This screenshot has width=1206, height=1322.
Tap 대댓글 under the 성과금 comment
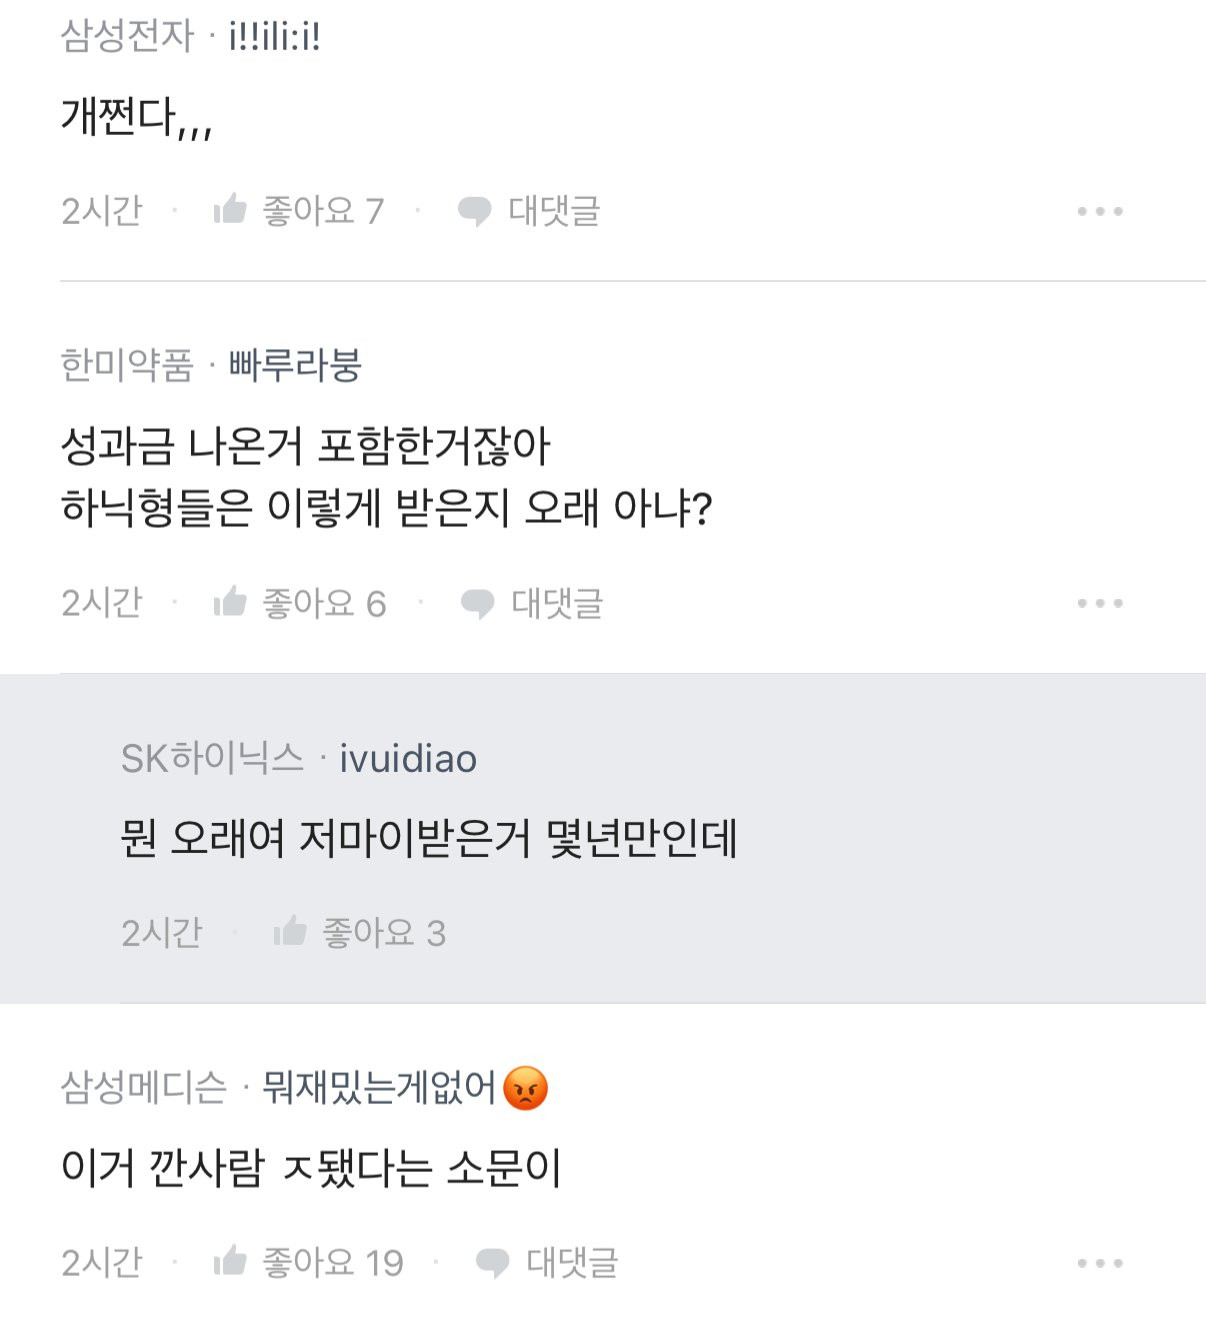(556, 603)
